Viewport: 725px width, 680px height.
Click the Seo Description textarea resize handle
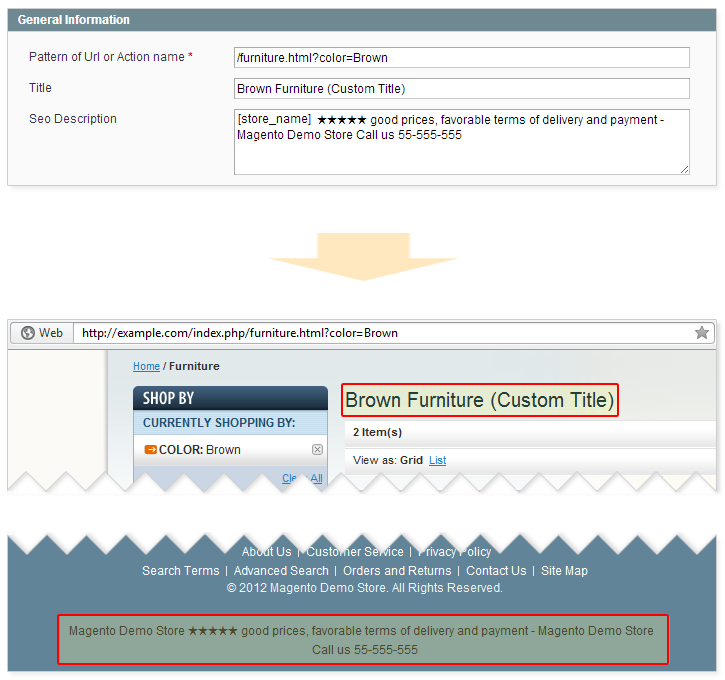tap(684, 169)
